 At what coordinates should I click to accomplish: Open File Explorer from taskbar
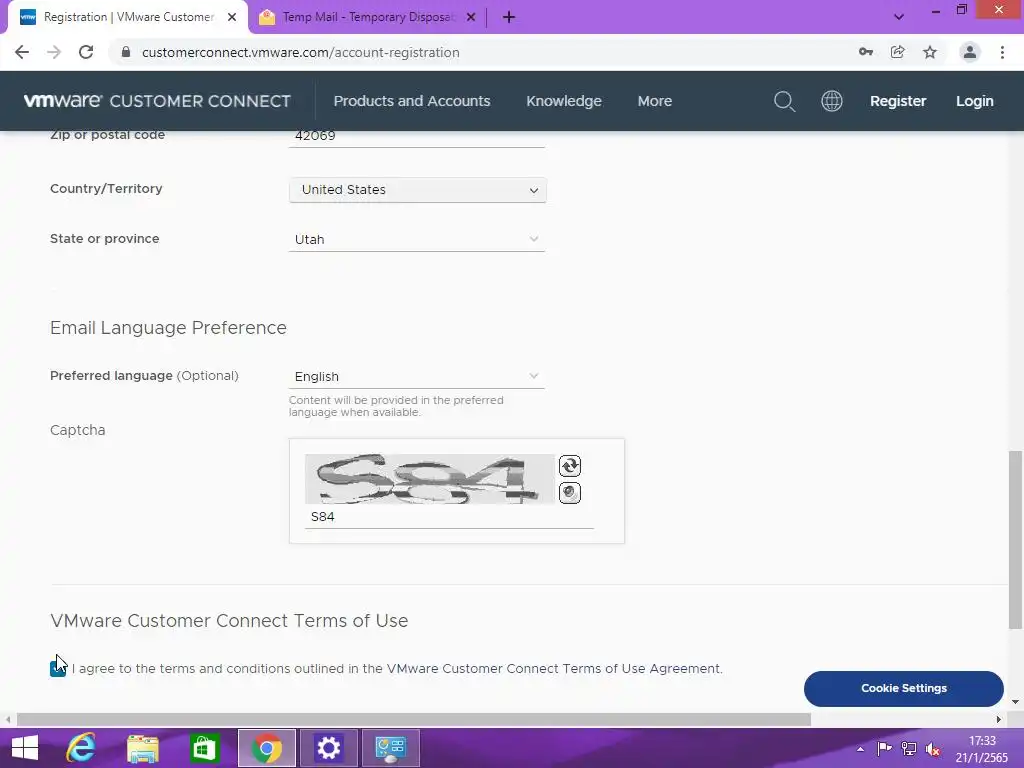point(143,748)
